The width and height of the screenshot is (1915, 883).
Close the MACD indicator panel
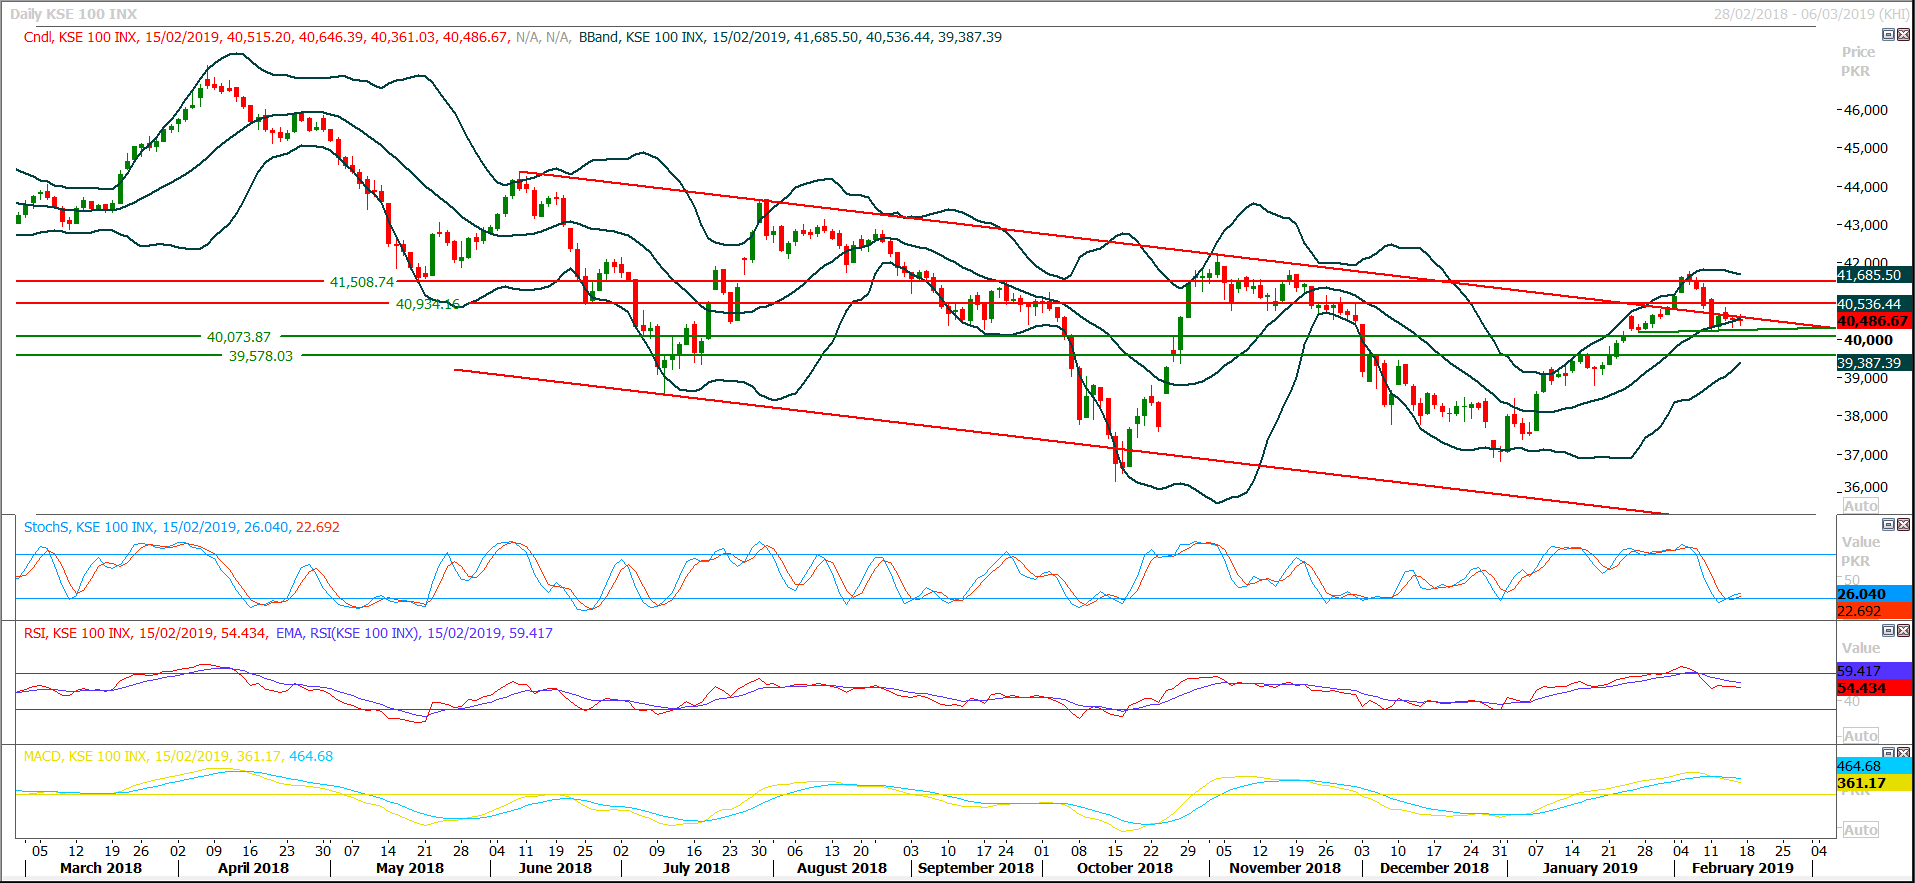point(1903,753)
